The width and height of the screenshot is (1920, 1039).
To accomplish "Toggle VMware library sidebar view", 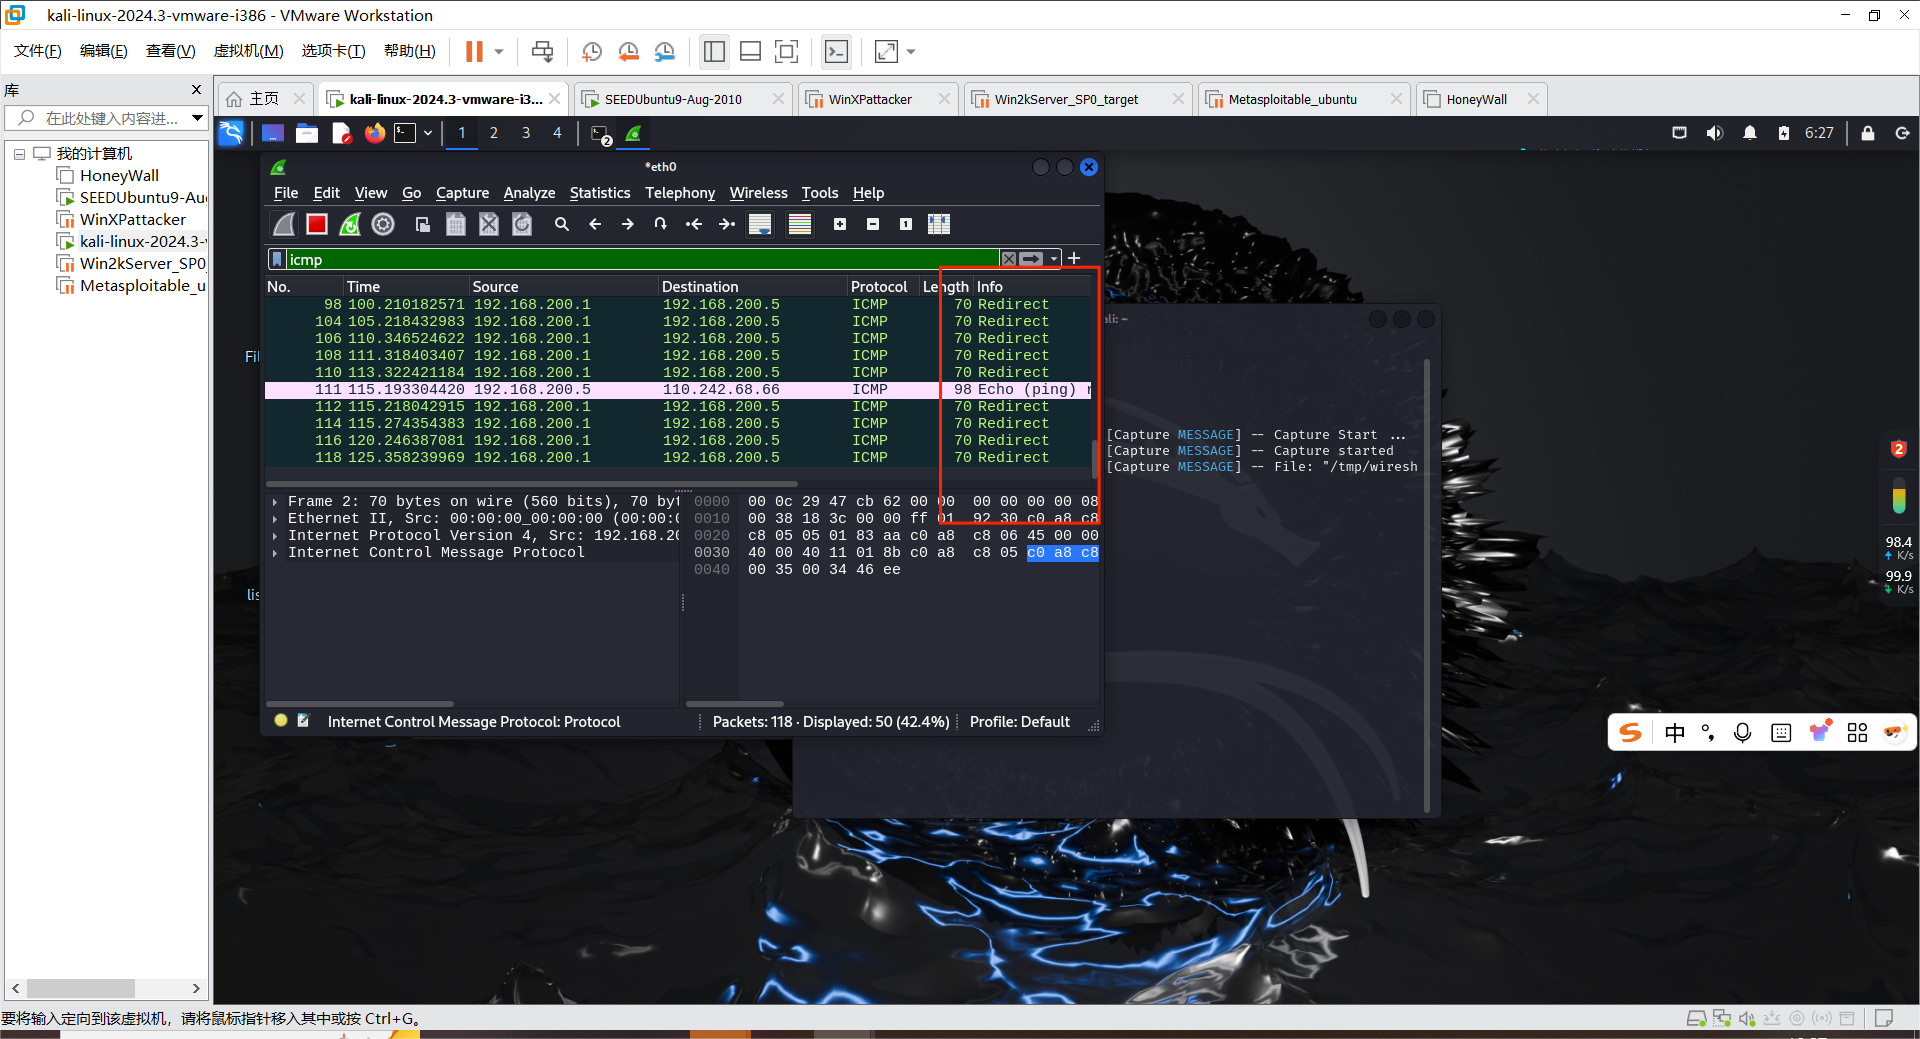I will click(714, 52).
